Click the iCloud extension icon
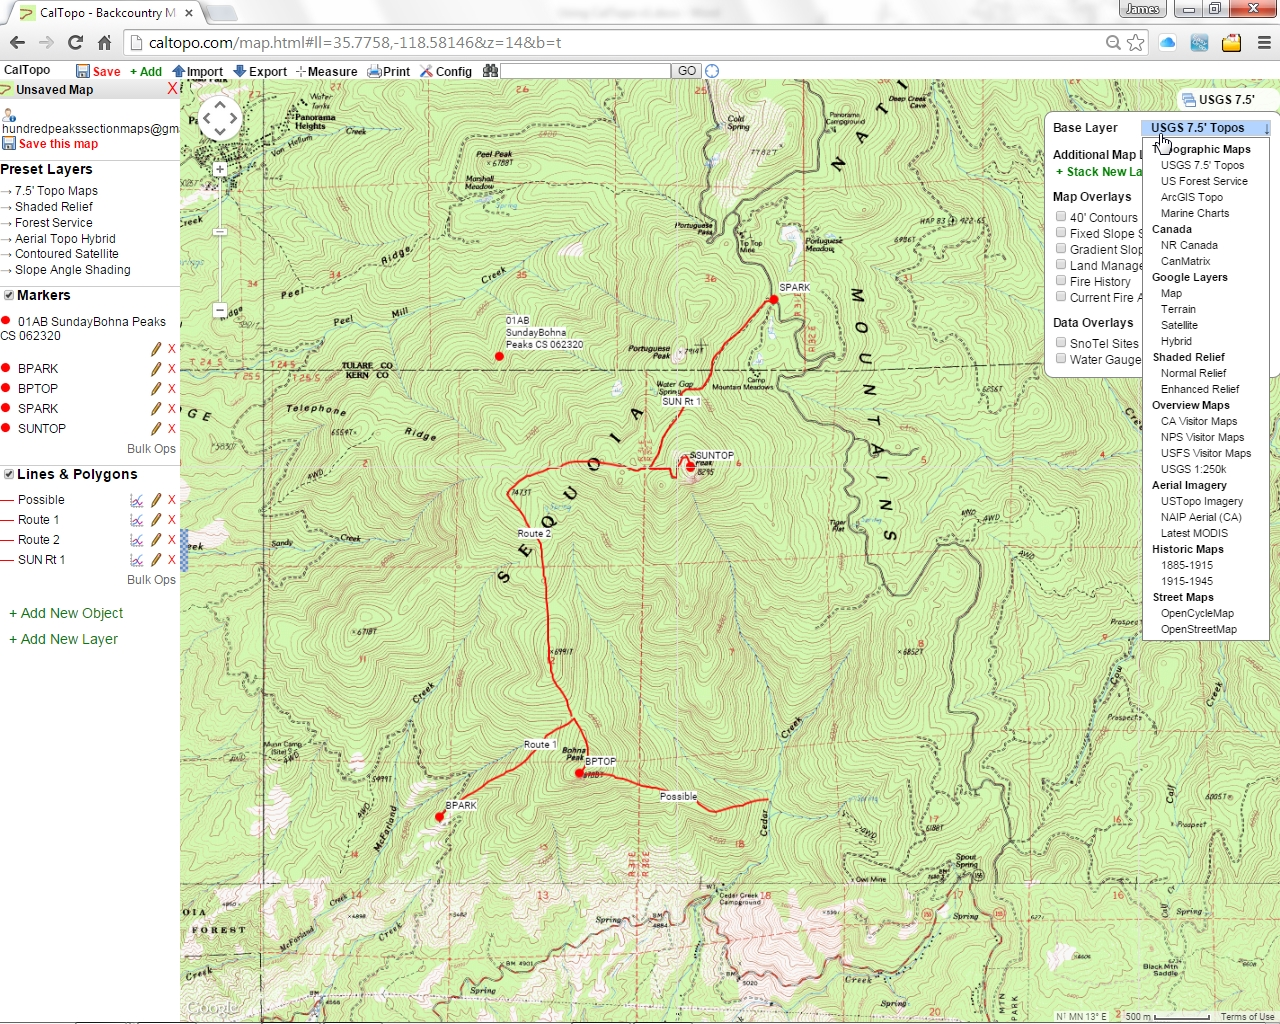The height and width of the screenshot is (1024, 1280). coord(1168,42)
